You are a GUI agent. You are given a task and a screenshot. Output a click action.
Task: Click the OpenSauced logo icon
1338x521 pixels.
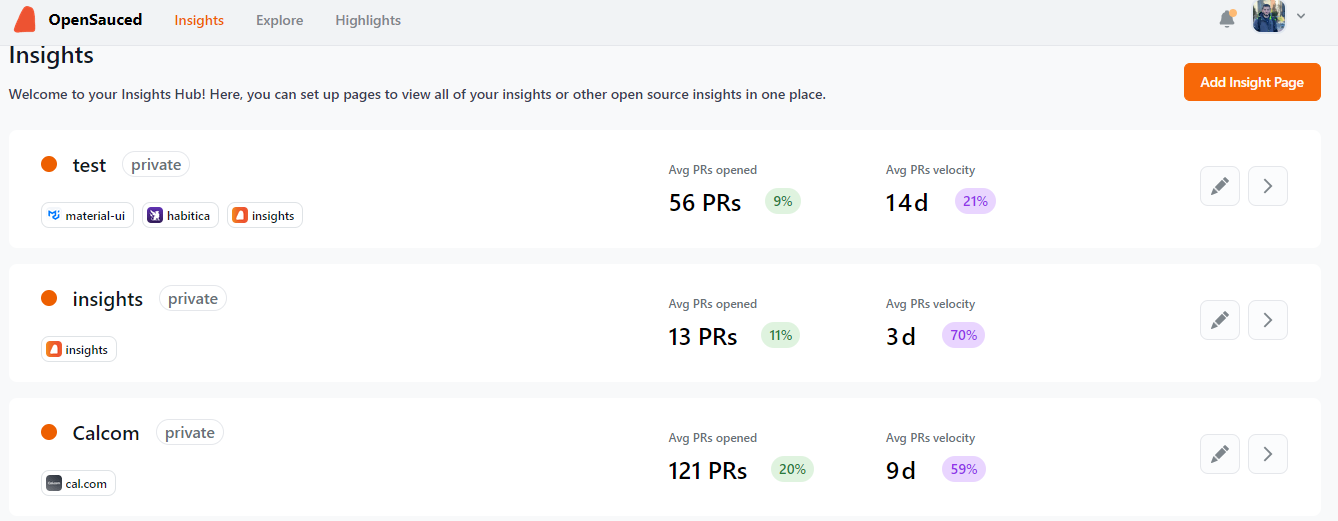point(25,19)
